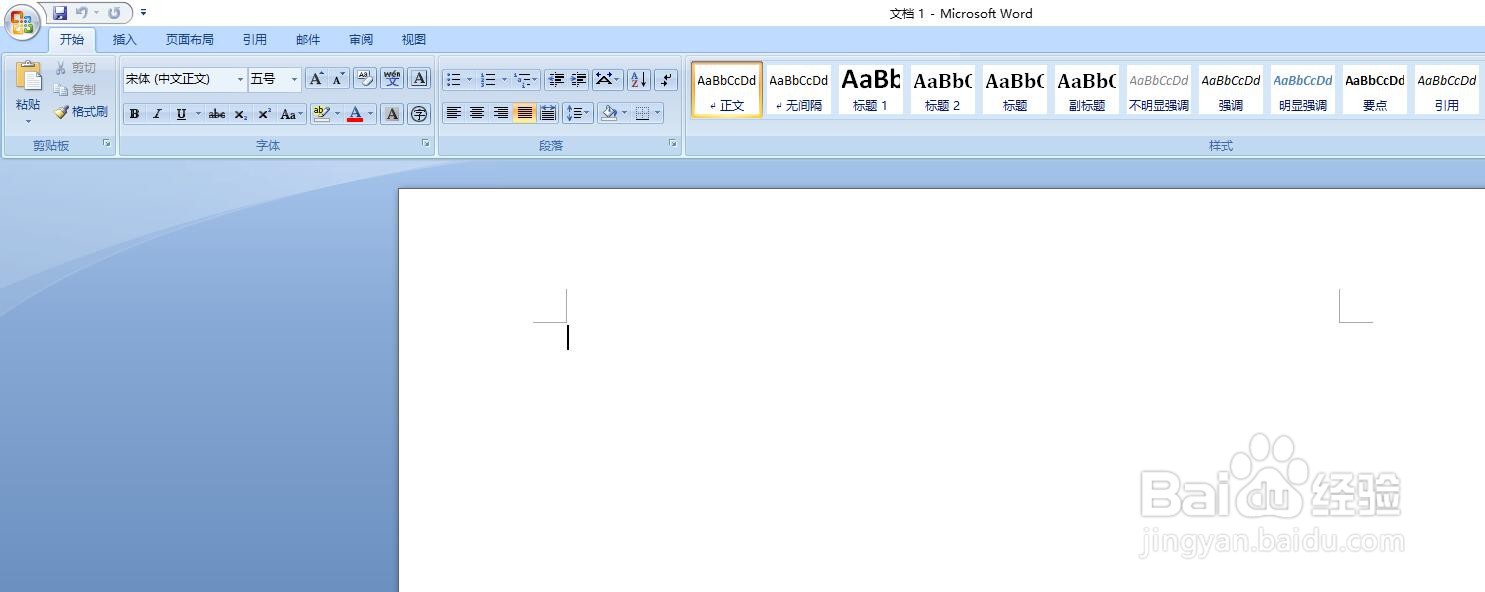Open the Clipboard (剪贴板) pane launcher
Image resolution: width=1485 pixels, height=592 pixels.
tap(107, 144)
